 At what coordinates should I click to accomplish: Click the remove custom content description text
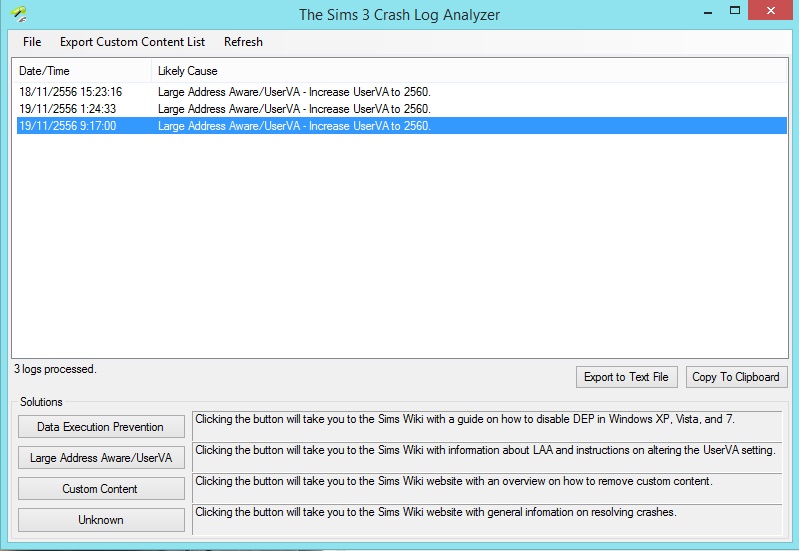click(x=454, y=481)
